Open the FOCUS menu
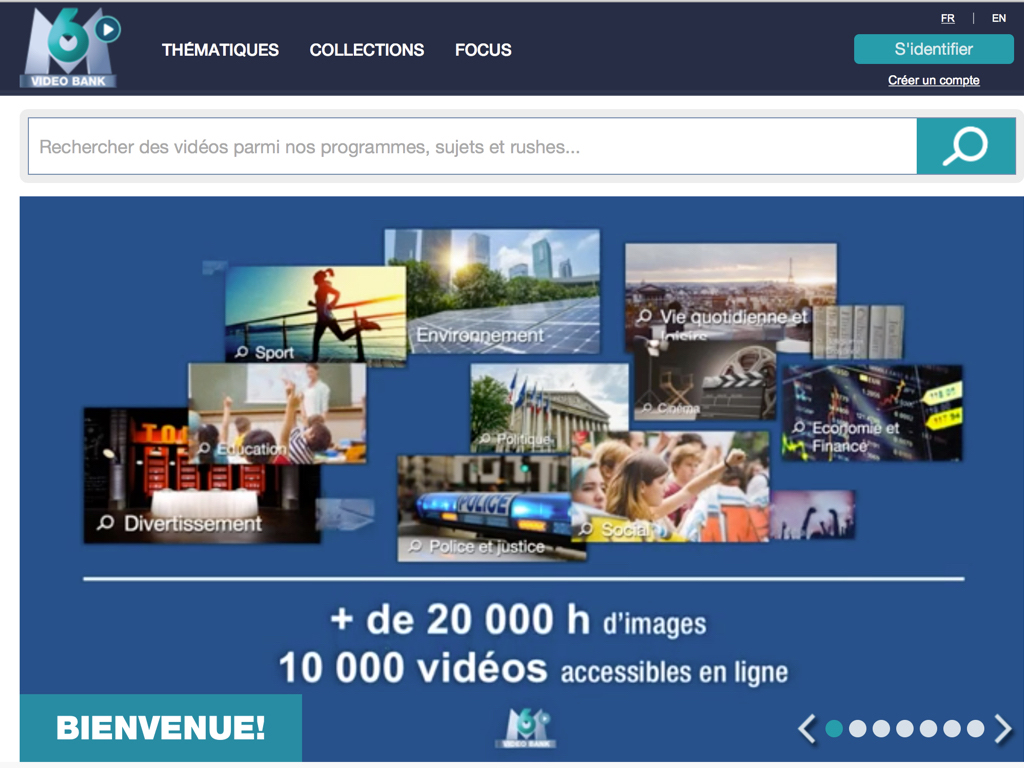 (483, 50)
